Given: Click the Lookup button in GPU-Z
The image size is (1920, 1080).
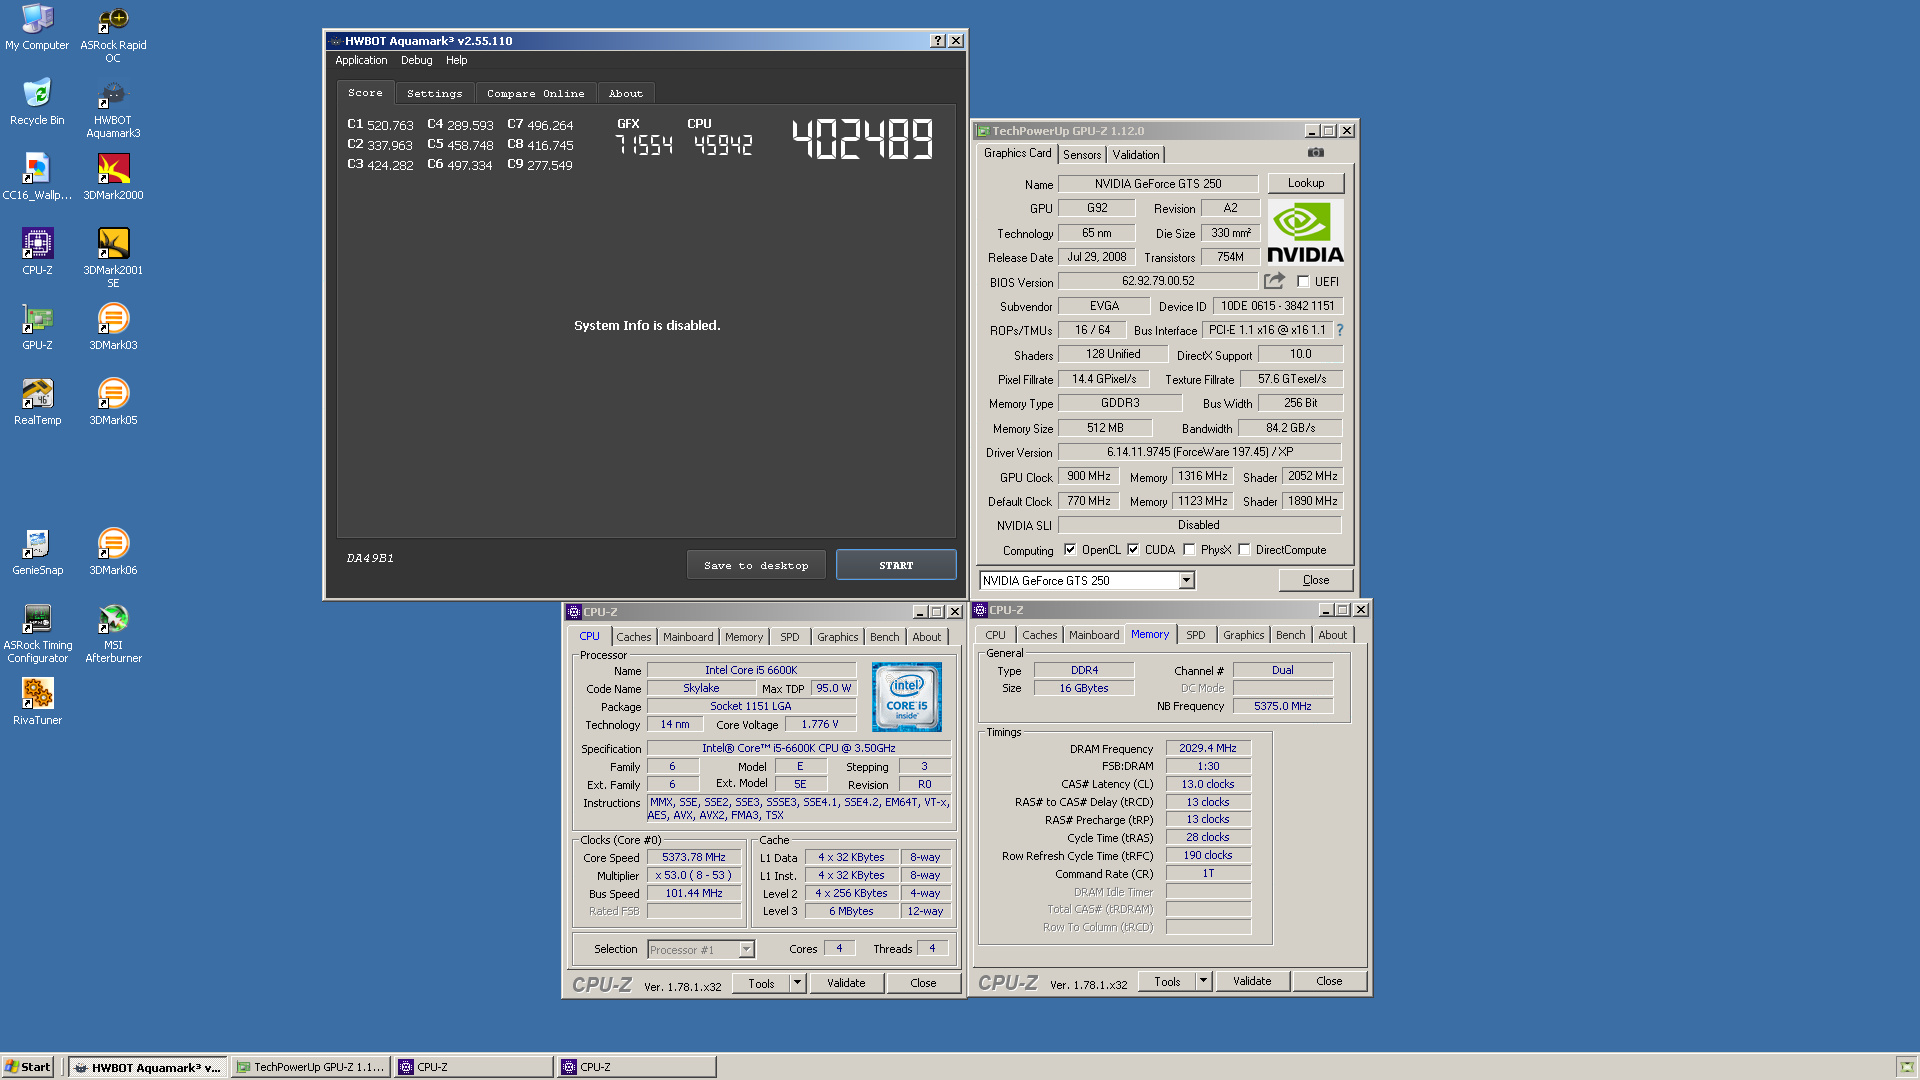Looking at the screenshot, I should (1306, 183).
